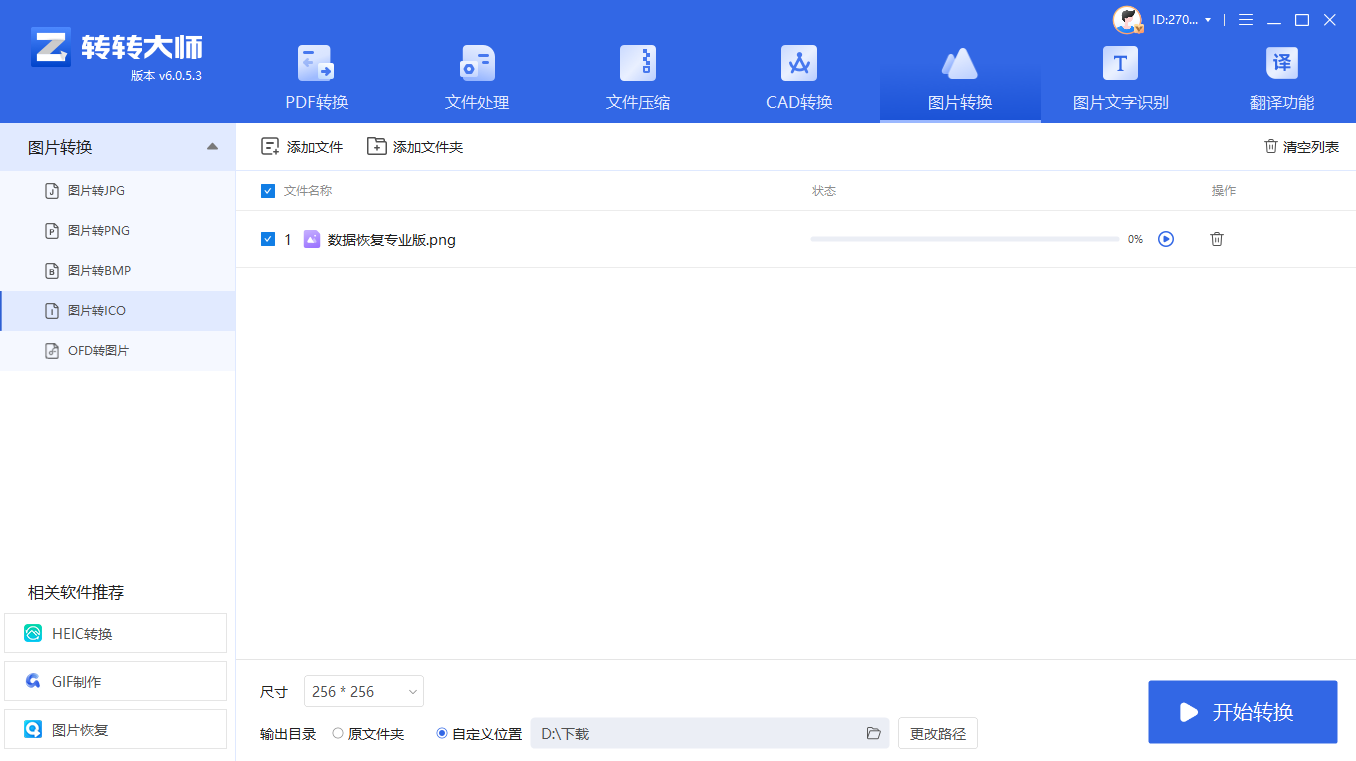
Task: Open the account ID dropdown arrow
Action: coord(1208,20)
